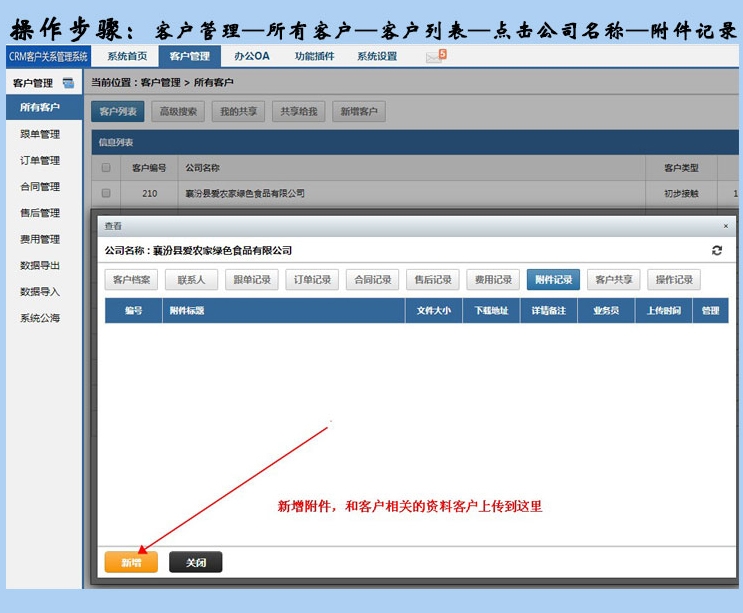The image size is (743, 613).
Task: Click the icon beside 客户管理 sidebar header
Action: pos(68,83)
